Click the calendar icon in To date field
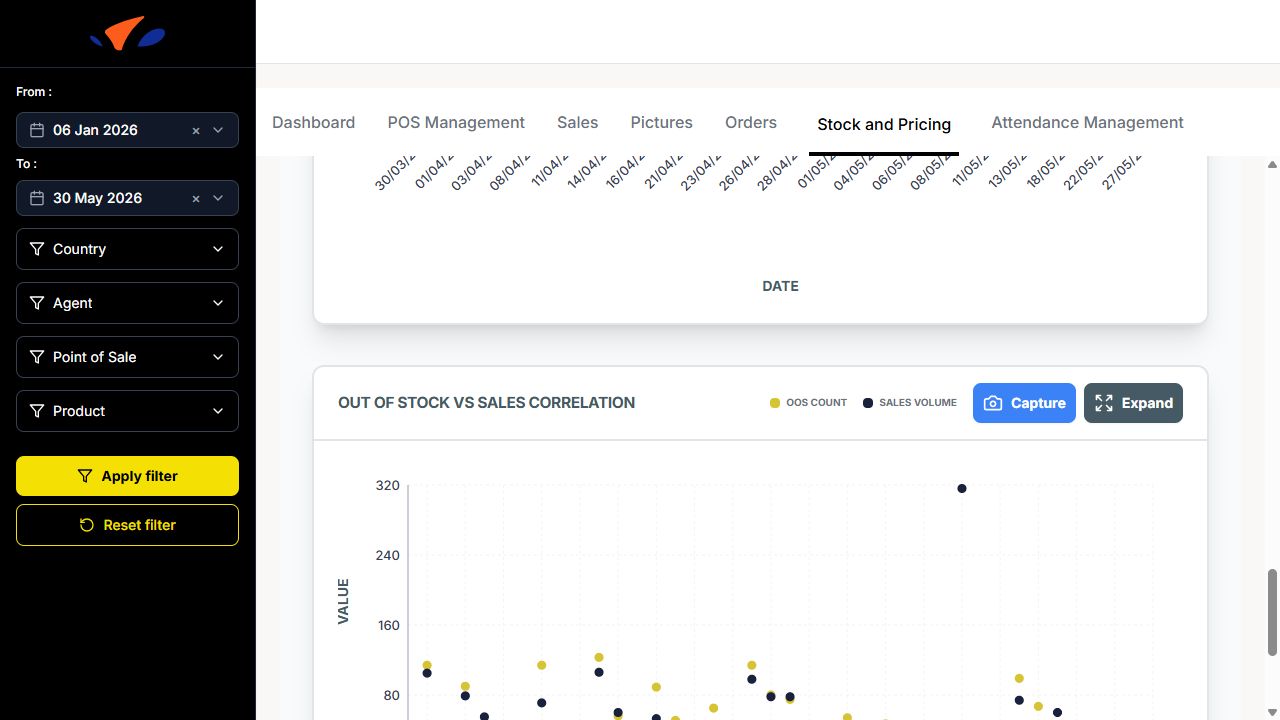Viewport: 1280px width, 720px height. point(37,198)
